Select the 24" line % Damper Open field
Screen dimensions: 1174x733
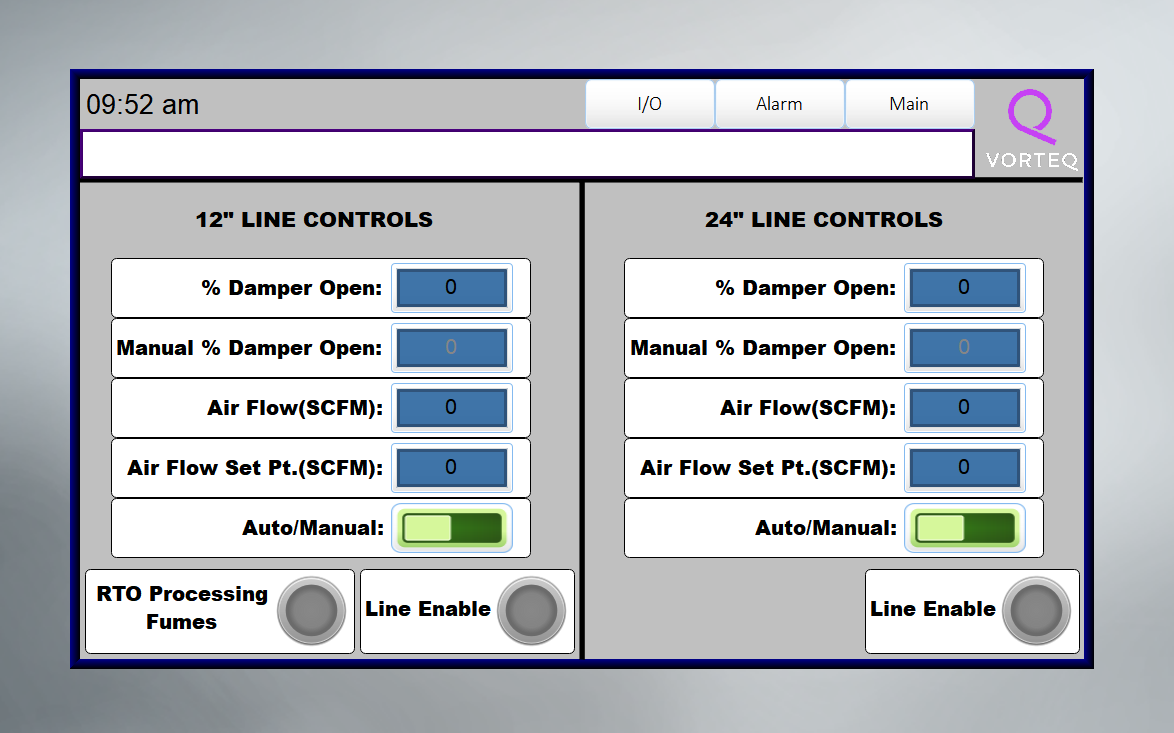tap(964, 288)
